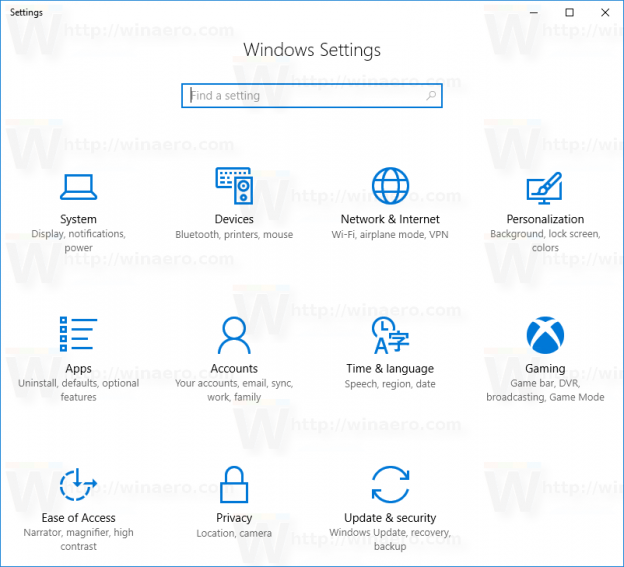Click the Wi-Fi, airplane mode, VPN text
This screenshot has height=567, width=624.
[x=390, y=235]
